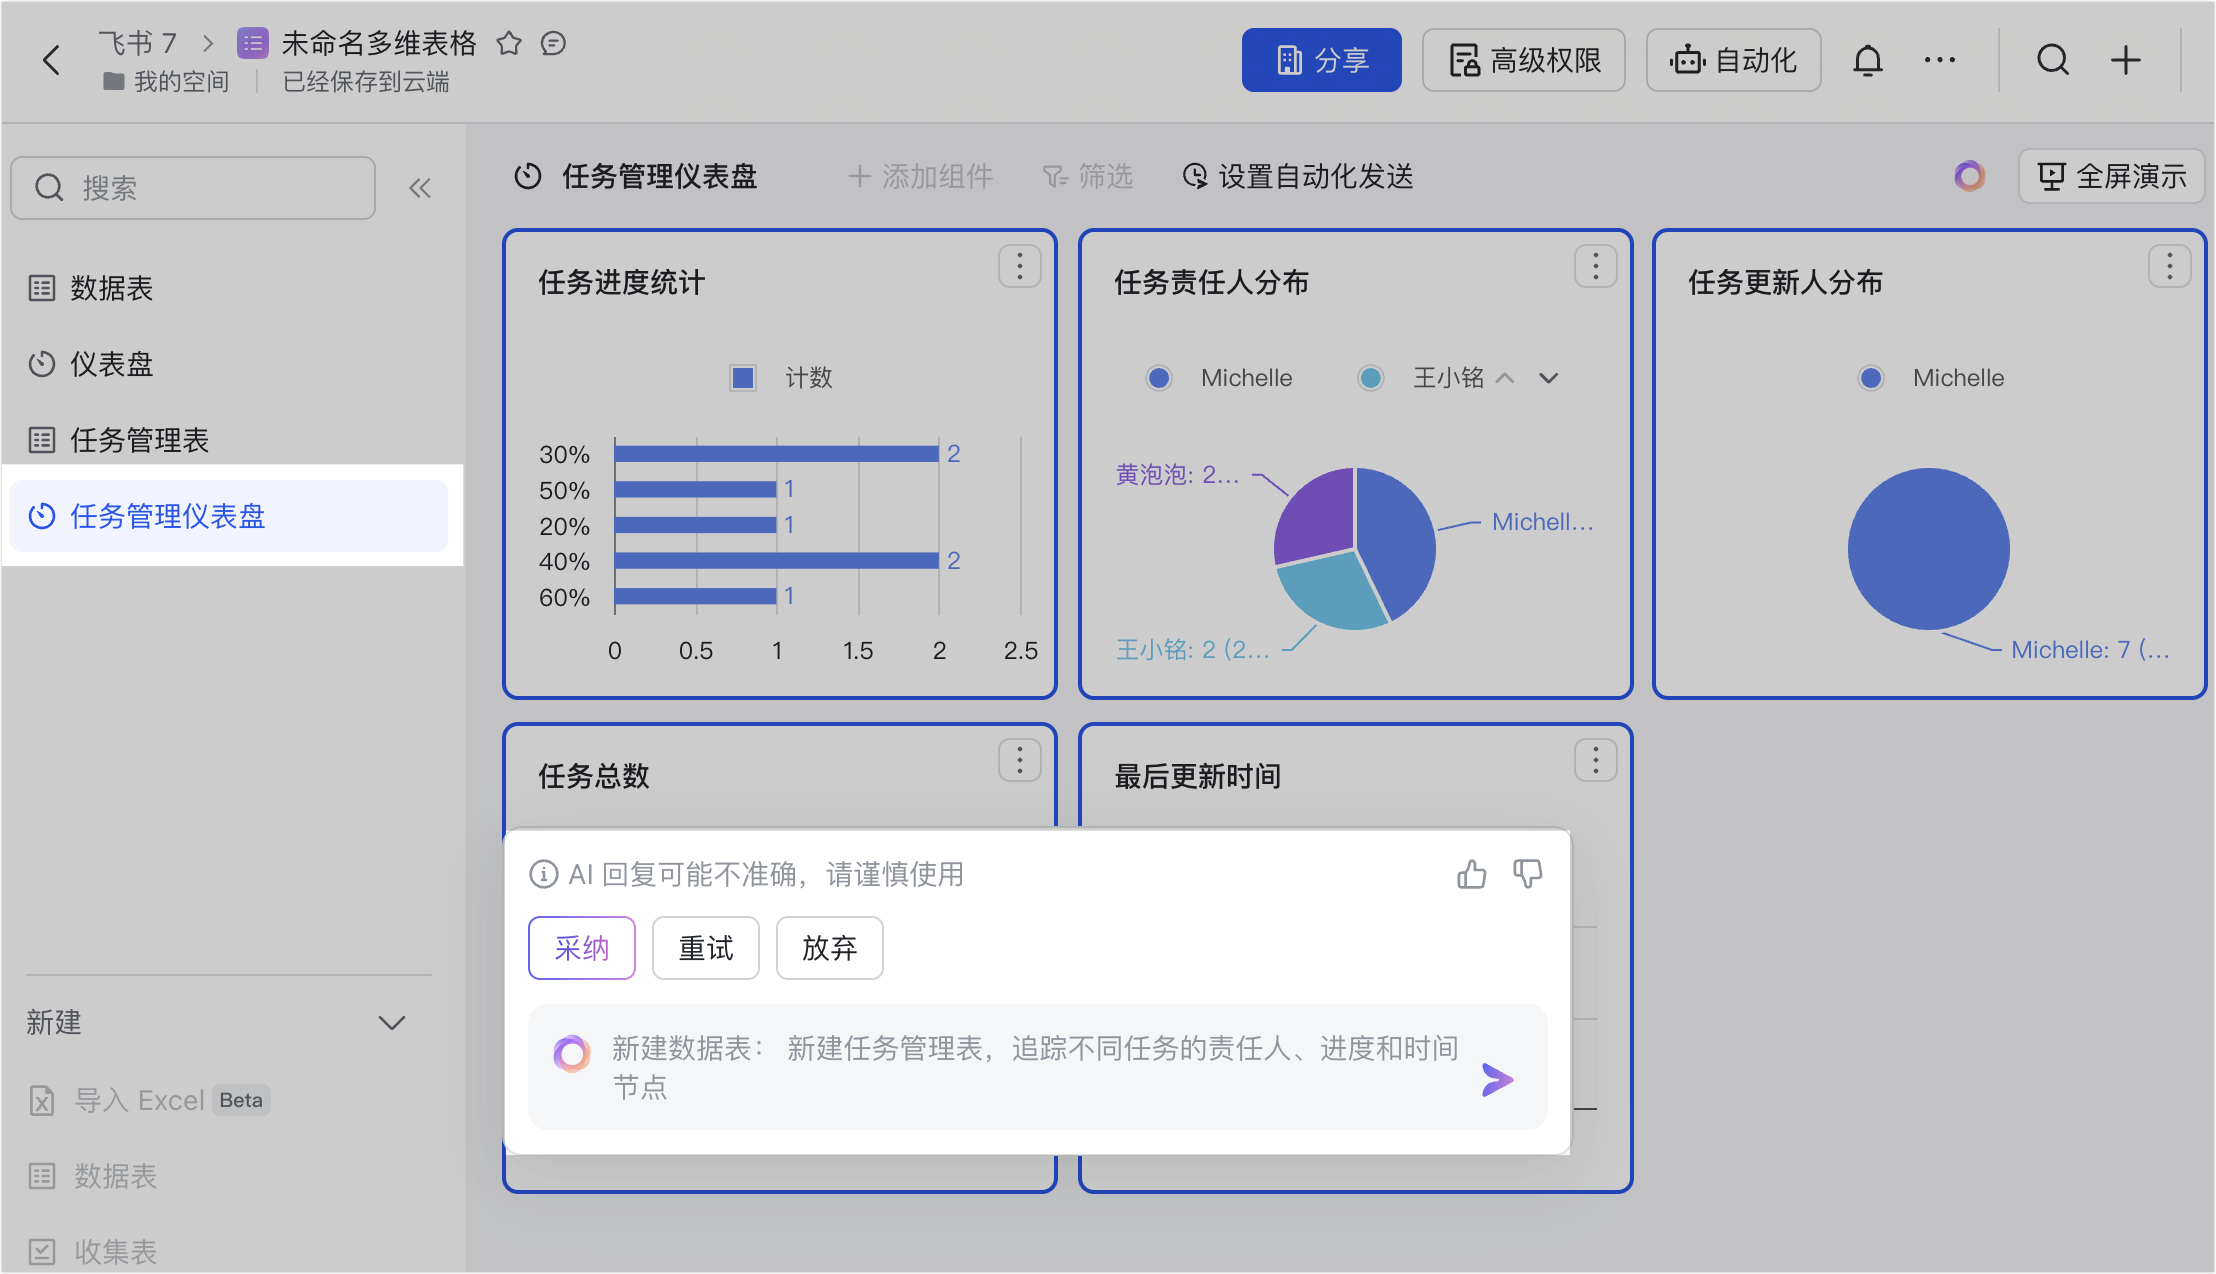2216x1274 pixels.
Task: Accept AI result with 采纳
Action: click(582, 948)
